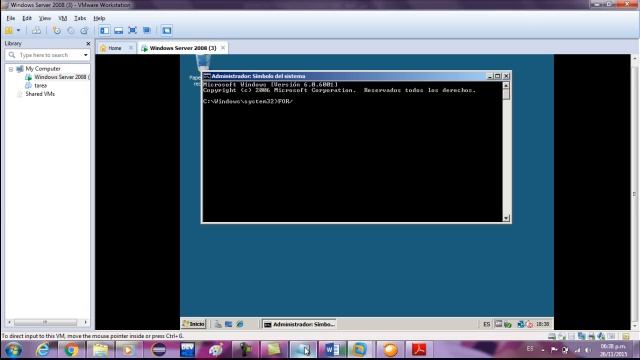The width and height of the screenshot is (640, 360).
Task: Toggle the thumbnail bar view icon
Action: click(118, 30)
